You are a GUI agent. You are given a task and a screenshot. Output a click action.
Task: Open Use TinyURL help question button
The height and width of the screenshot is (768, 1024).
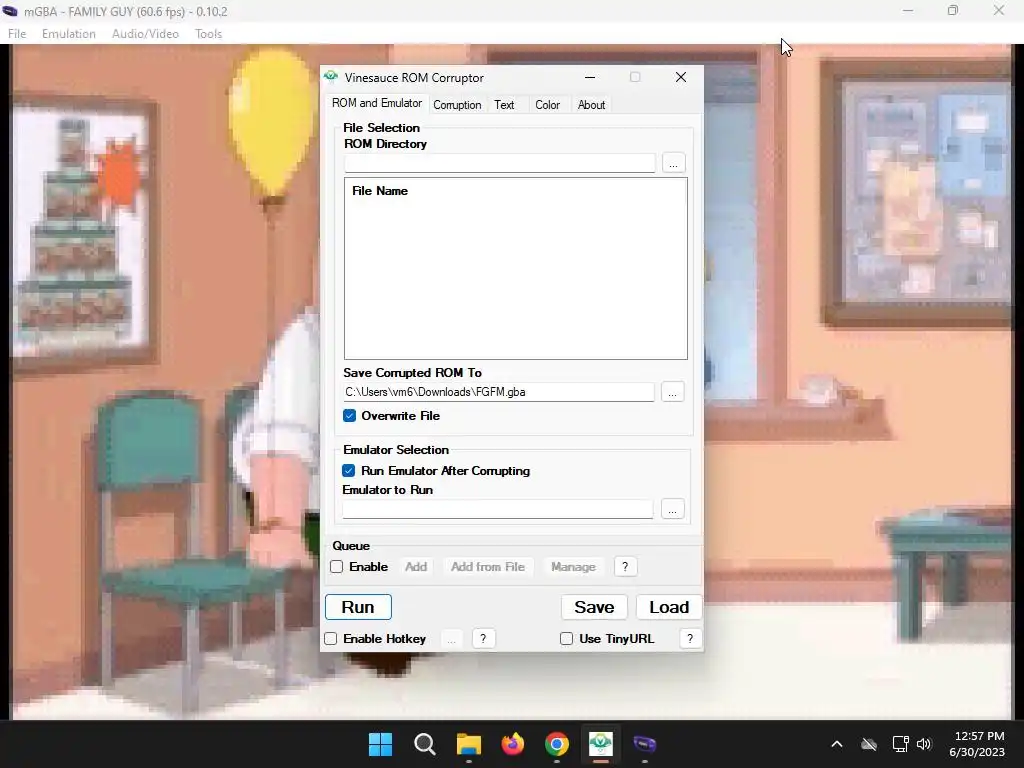point(690,639)
